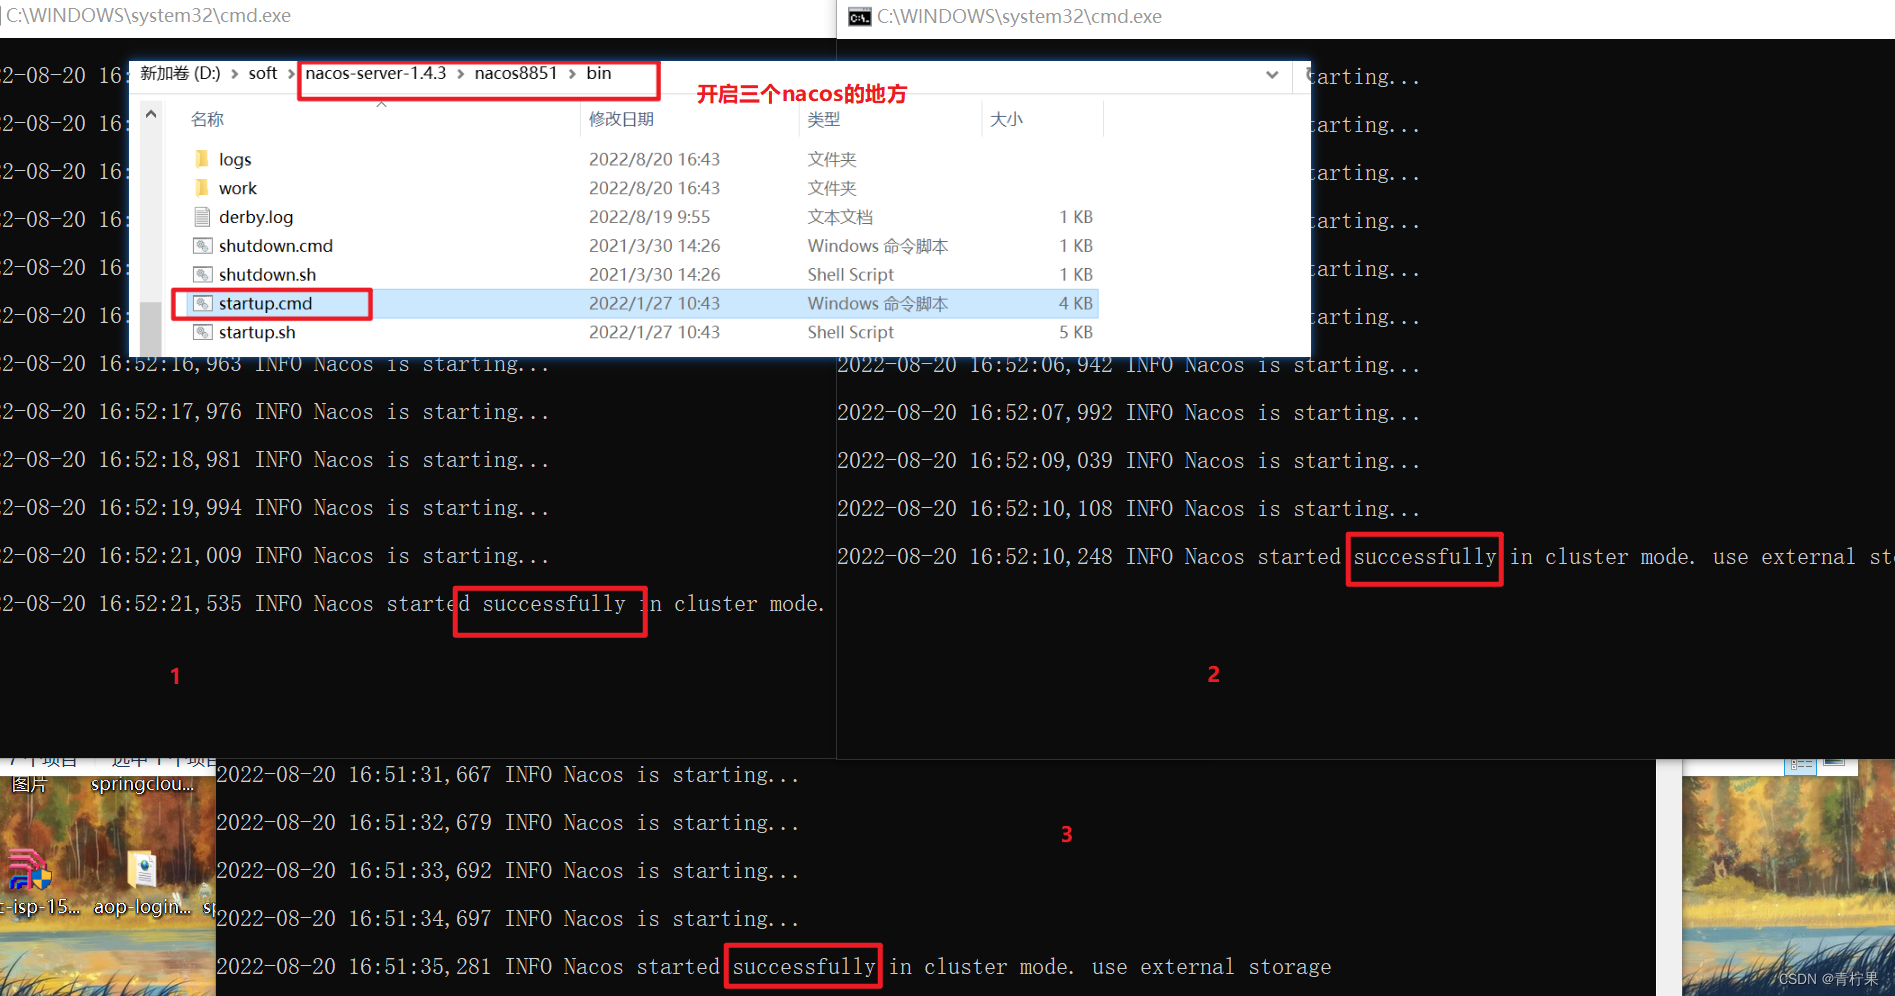This screenshot has height=996, width=1895.
Task: Select the startup.cmd script
Action: pyautogui.click(x=266, y=303)
